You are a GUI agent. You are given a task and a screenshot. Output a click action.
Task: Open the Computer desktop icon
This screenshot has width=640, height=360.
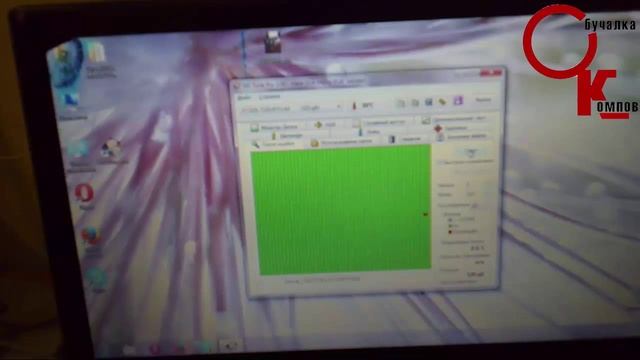pos(72,107)
